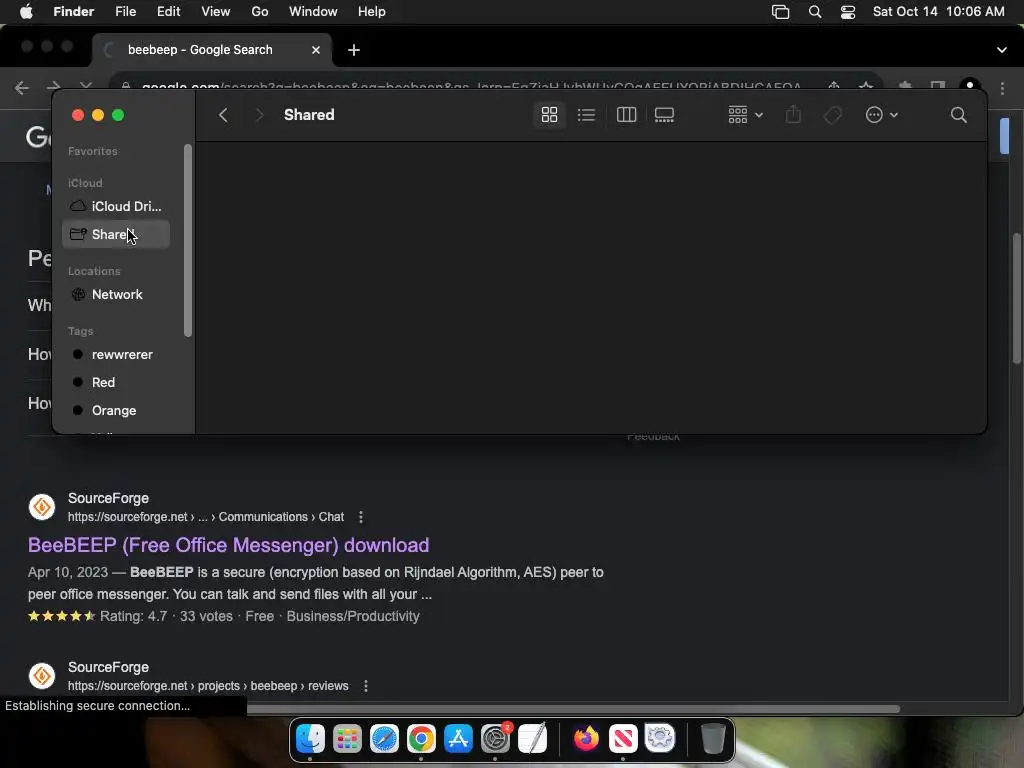Click the Stage Manager icon in menu bar
Screen dimensions: 1024x768
(780, 12)
